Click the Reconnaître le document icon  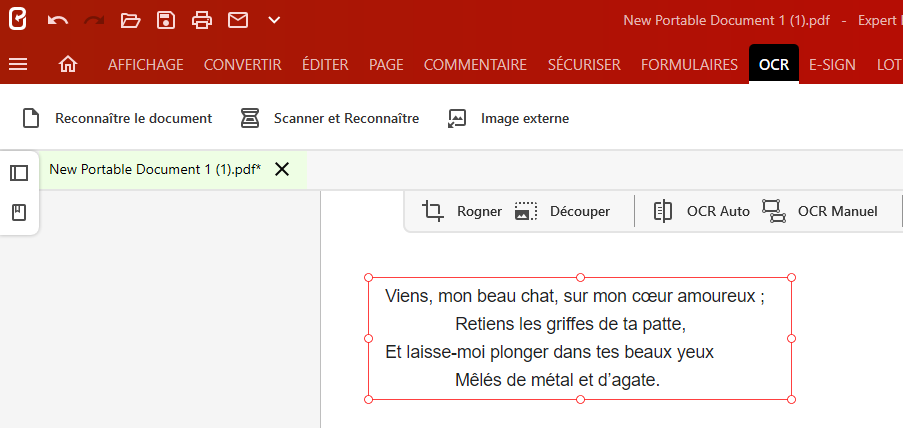click(x=31, y=118)
